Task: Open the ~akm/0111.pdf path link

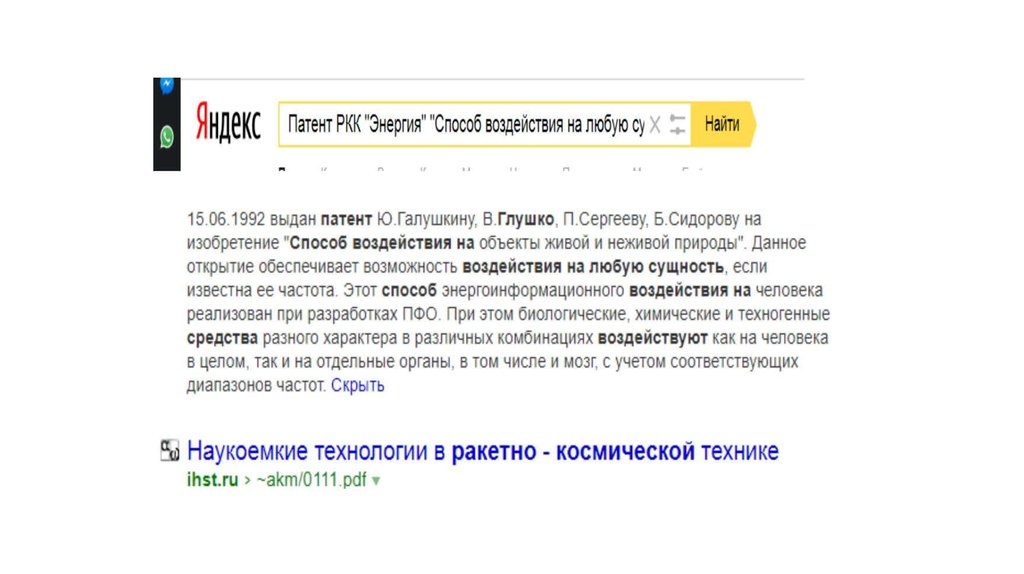Action: pyautogui.click(x=312, y=480)
